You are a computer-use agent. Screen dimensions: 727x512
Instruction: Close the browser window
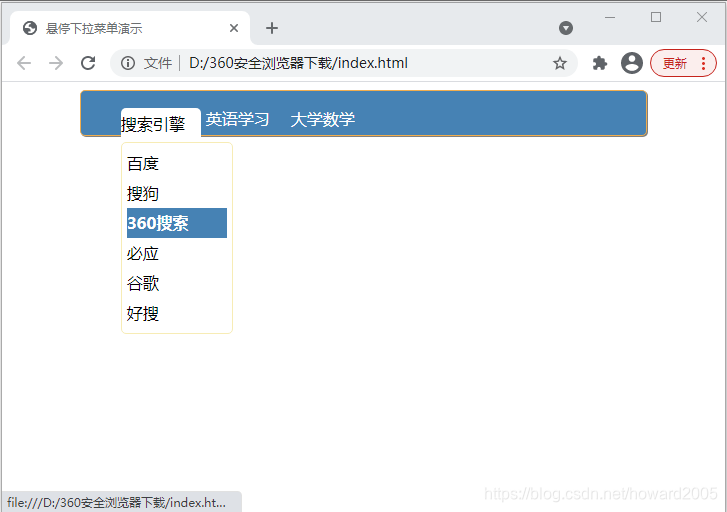point(701,18)
